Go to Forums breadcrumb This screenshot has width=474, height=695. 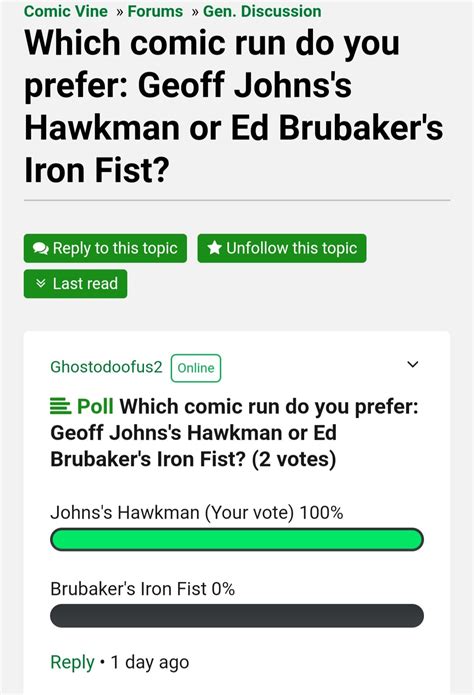(155, 11)
